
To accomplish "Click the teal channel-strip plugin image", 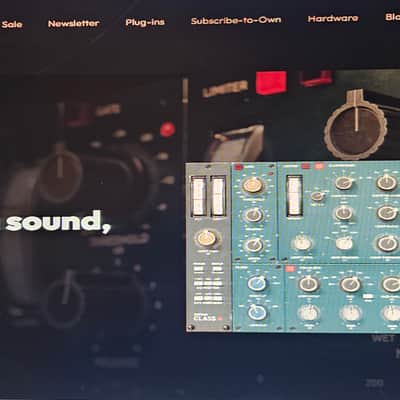I will pos(293,247).
